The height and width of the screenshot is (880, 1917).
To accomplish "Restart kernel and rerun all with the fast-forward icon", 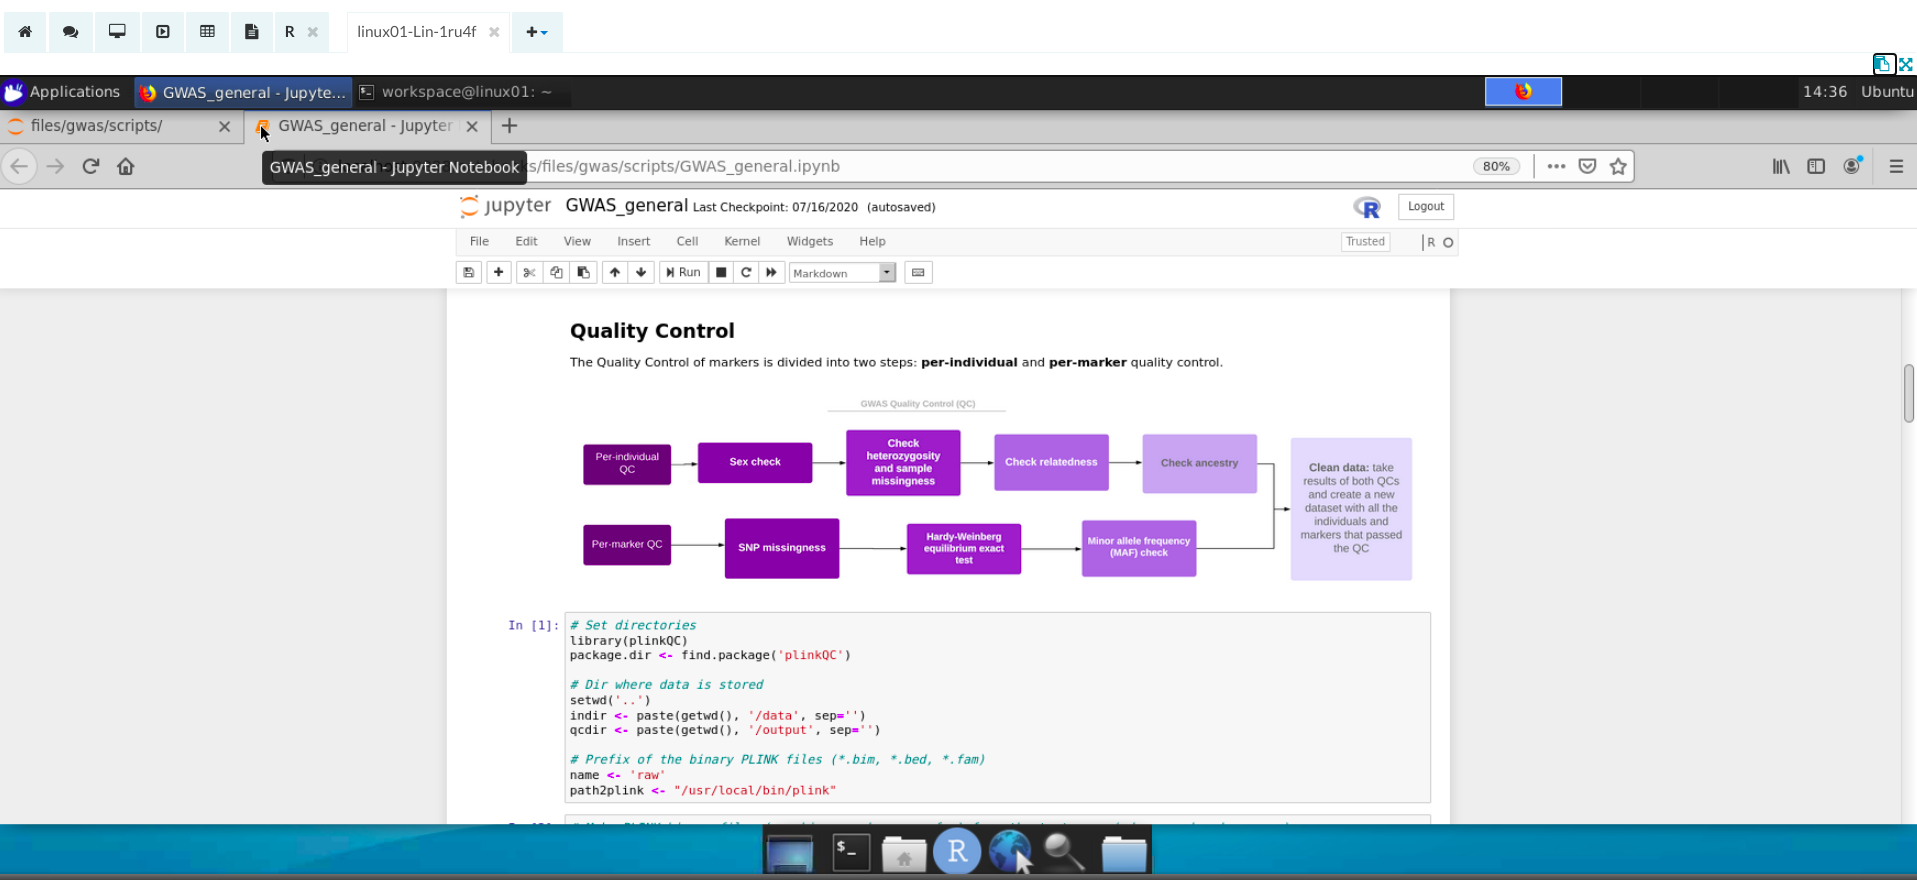I will (x=771, y=272).
